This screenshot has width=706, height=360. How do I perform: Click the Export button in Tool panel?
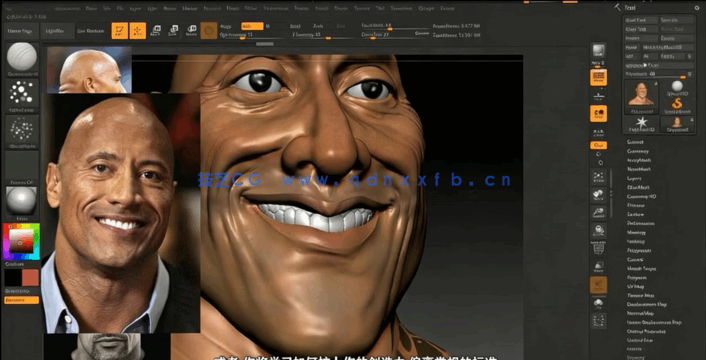coord(677,38)
